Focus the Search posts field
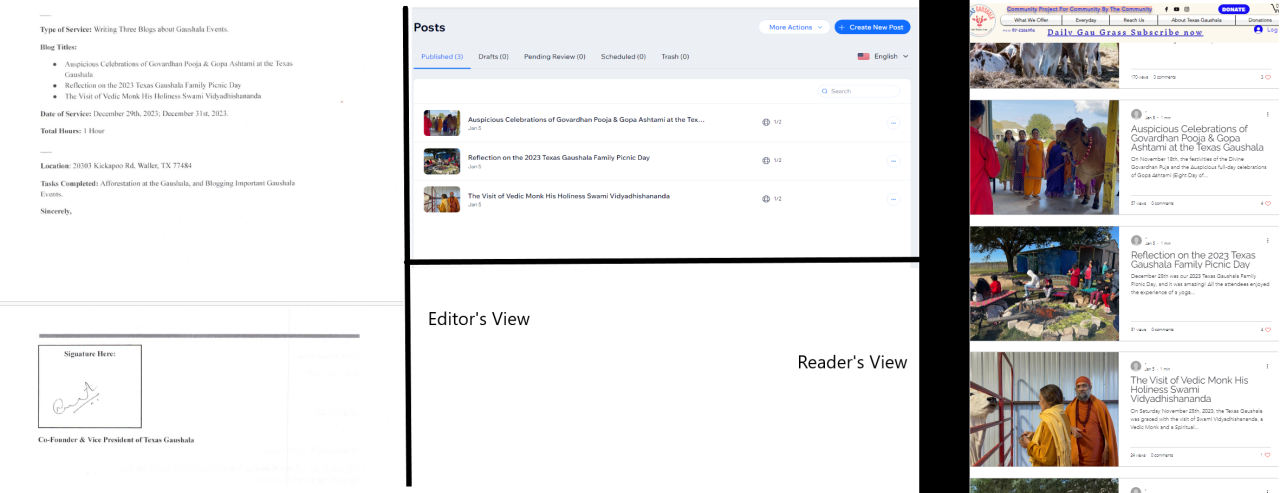Viewport: 1280px width, 493px height. (857, 91)
